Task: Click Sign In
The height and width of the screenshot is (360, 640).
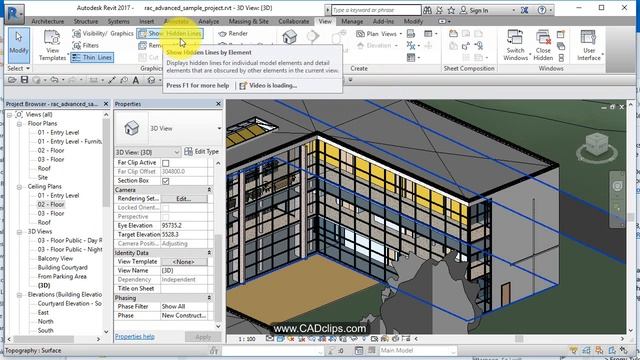Action: coord(479,10)
